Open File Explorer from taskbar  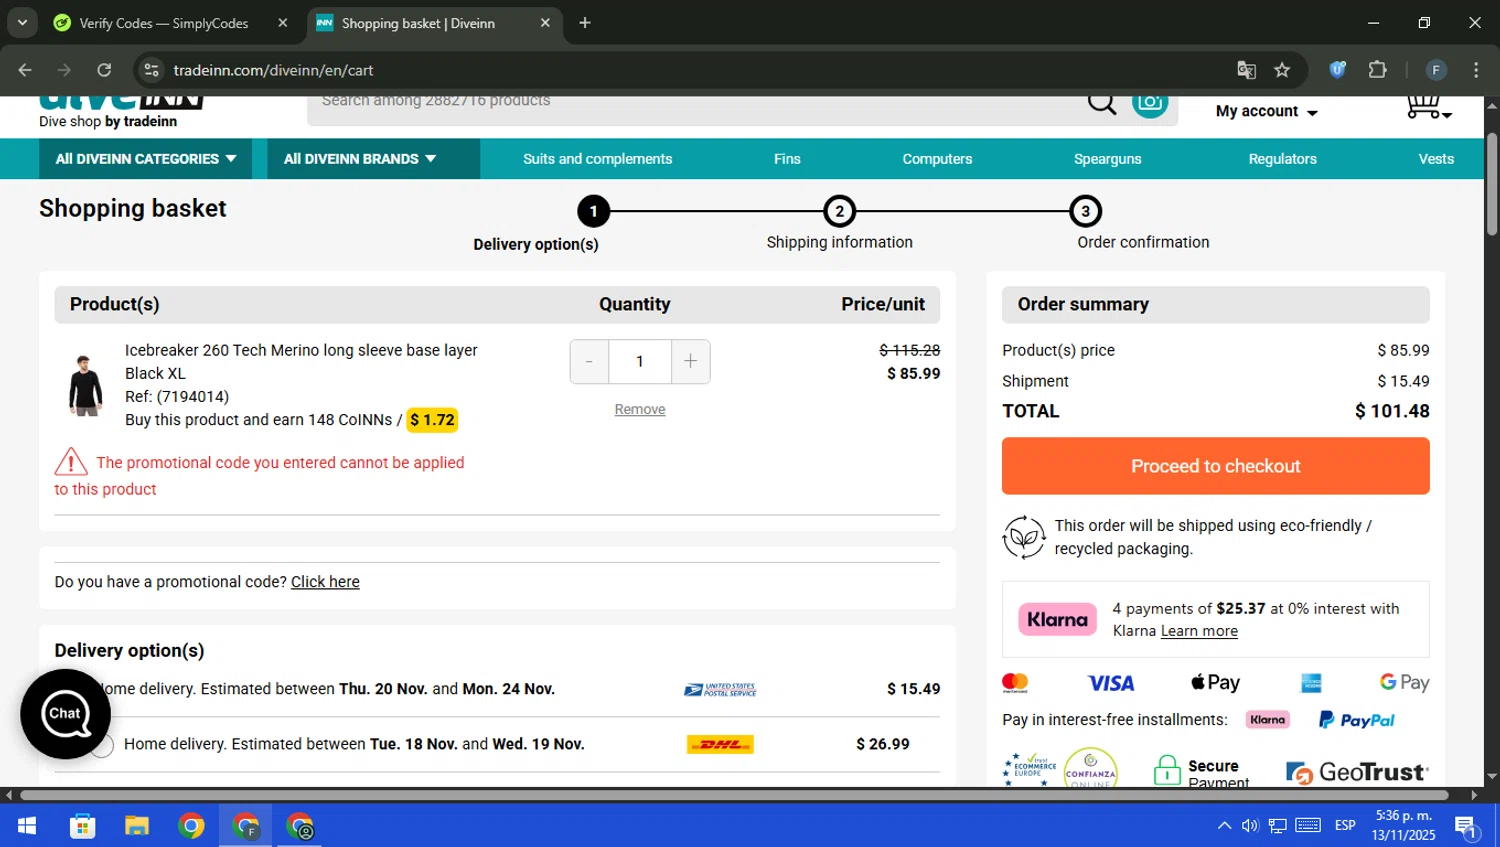137,826
